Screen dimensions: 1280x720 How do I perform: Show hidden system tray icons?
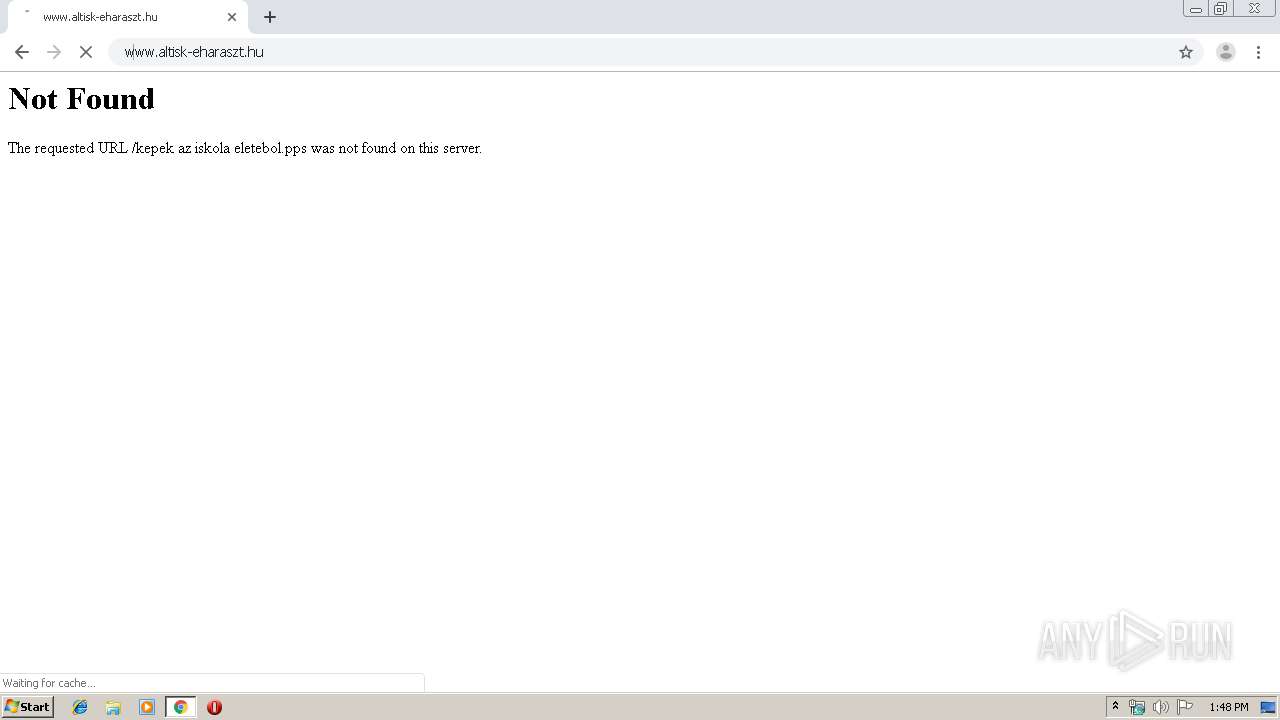[x=1116, y=707]
